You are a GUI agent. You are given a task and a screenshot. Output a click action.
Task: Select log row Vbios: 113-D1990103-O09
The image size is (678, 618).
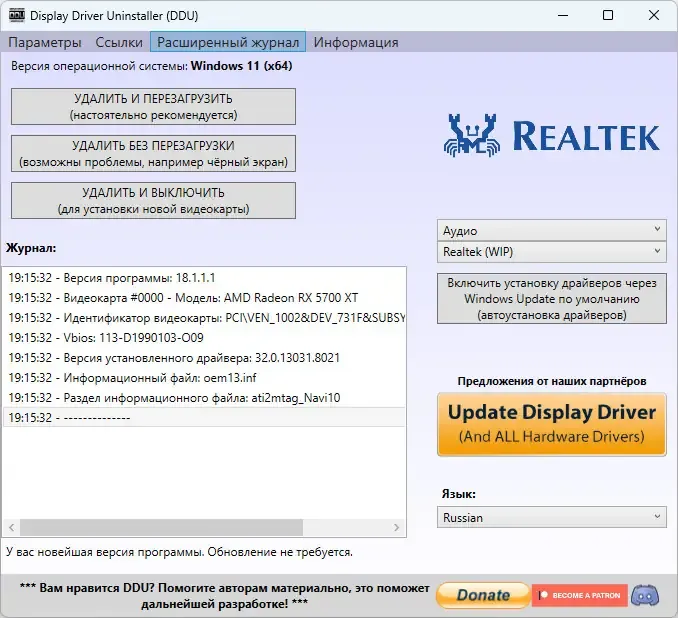tap(204, 338)
